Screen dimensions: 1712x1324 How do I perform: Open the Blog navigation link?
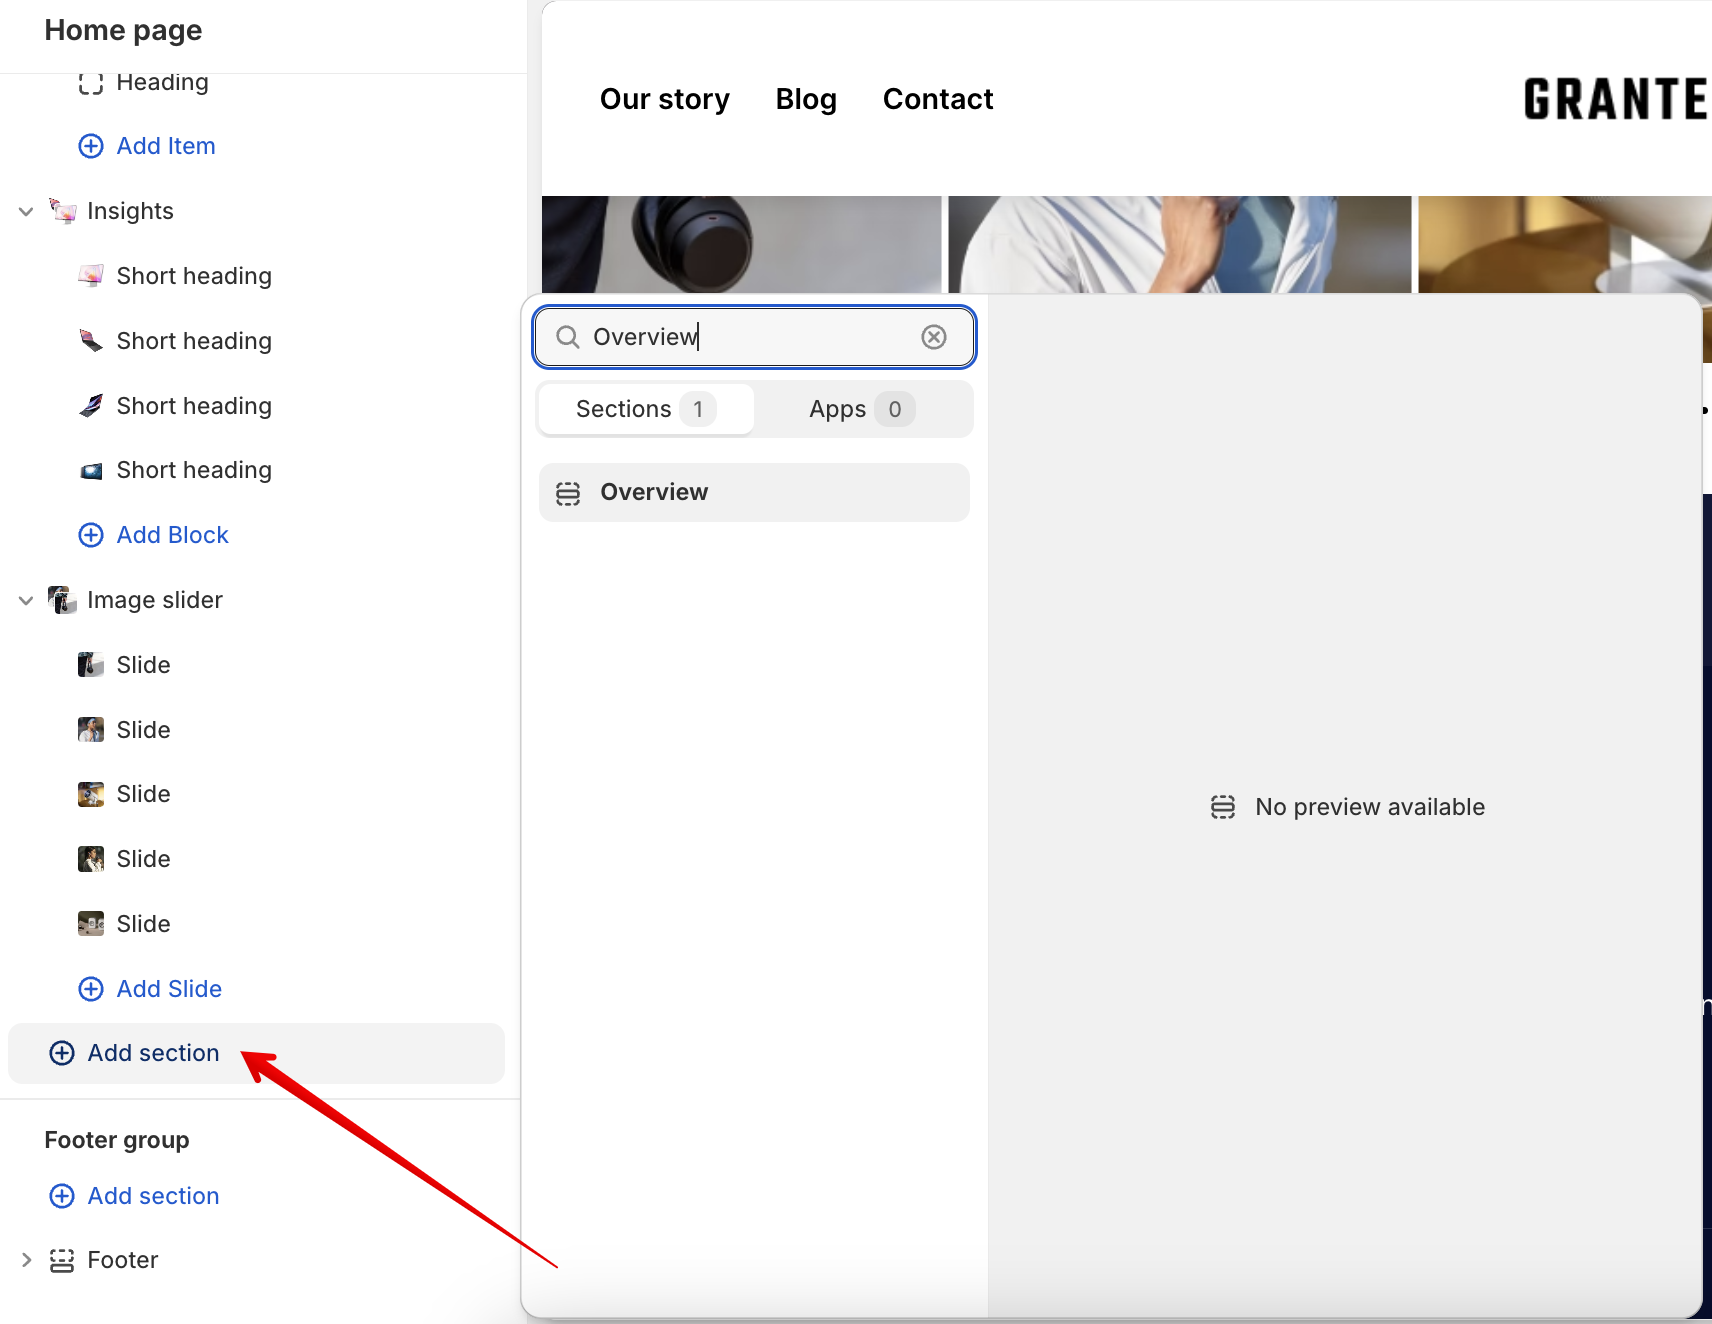[806, 99]
